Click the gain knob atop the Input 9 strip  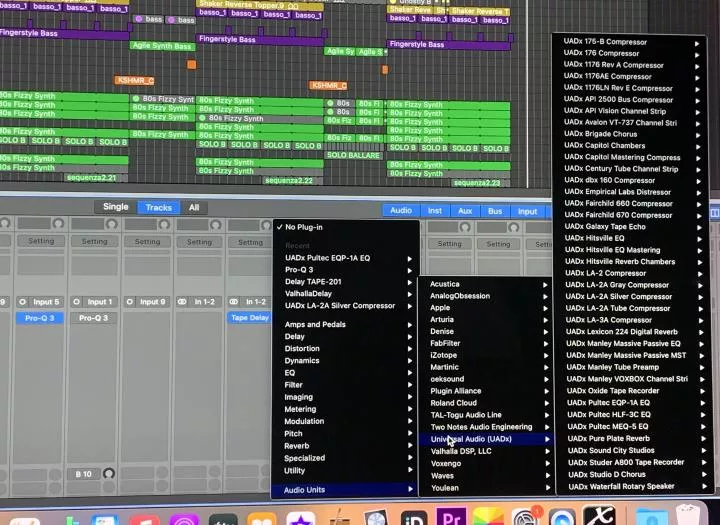tap(164, 225)
